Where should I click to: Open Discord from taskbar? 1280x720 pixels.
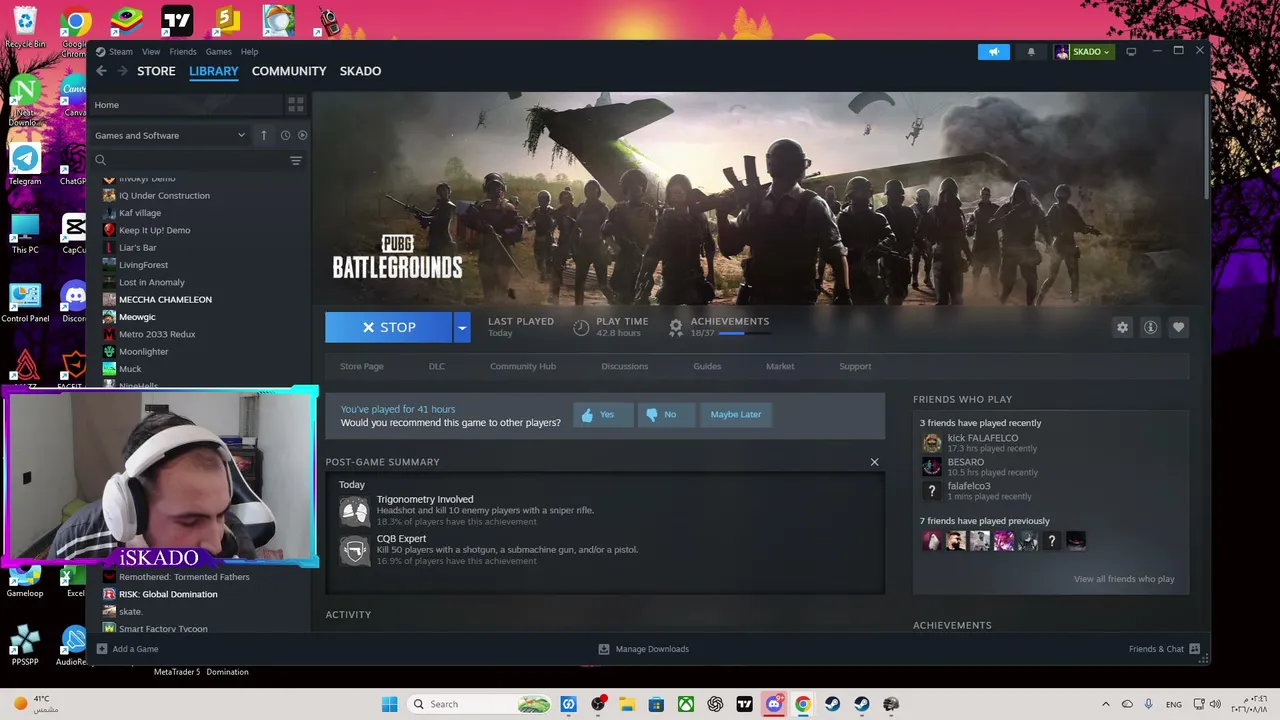tap(774, 704)
